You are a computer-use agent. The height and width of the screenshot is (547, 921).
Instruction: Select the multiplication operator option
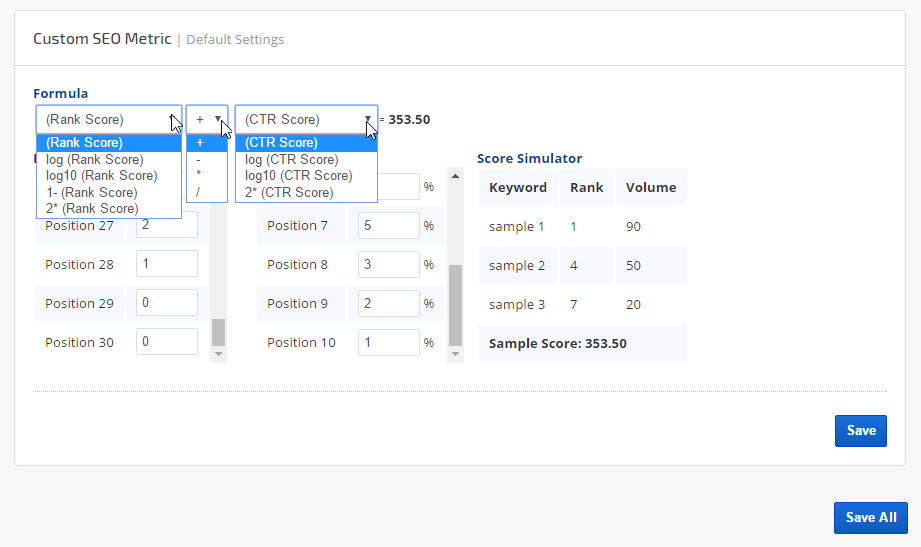[199, 176]
